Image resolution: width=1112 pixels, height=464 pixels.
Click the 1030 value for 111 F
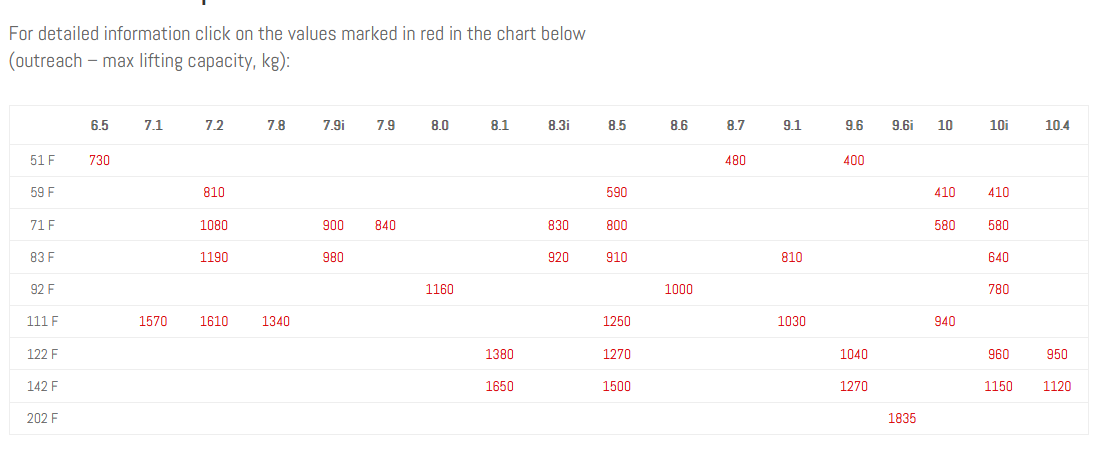[x=791, y=322]
